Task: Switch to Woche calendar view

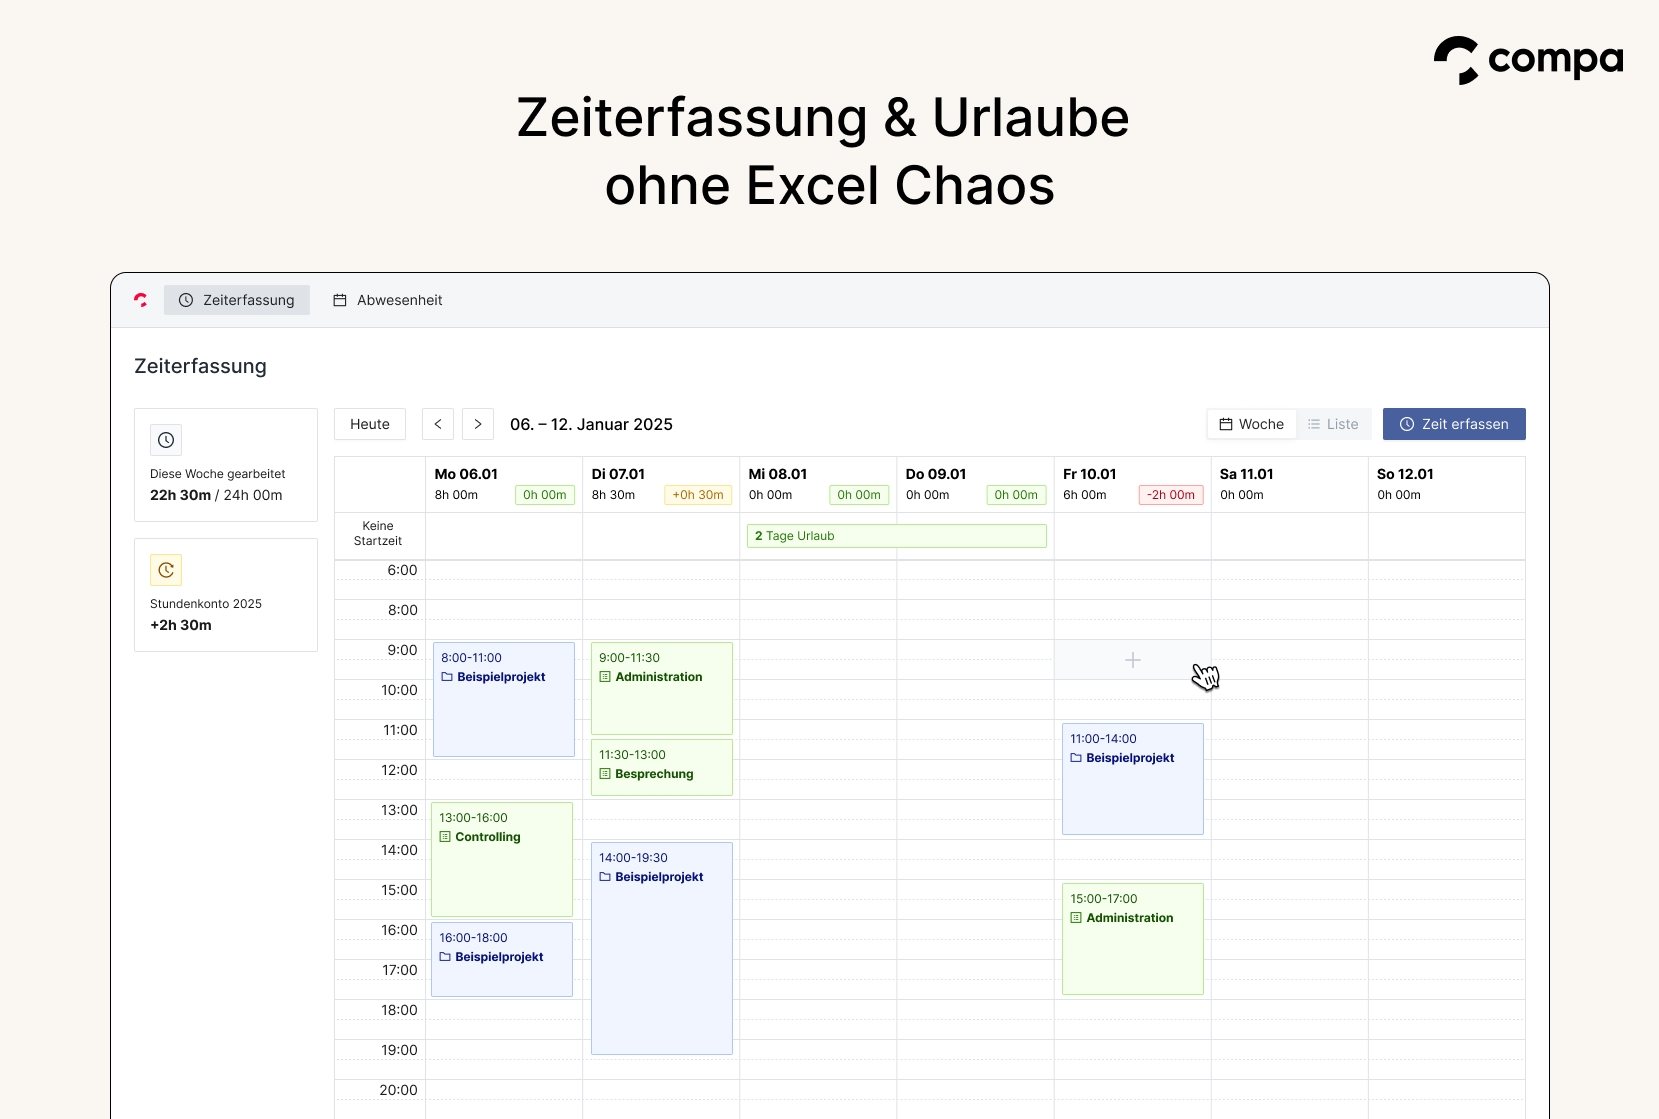Action: click(1252, 424)
